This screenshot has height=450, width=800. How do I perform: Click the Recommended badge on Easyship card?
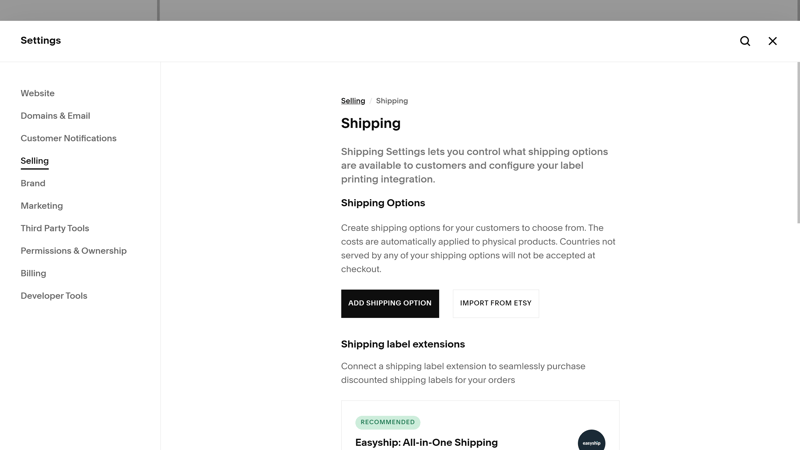tap(388, 422)
